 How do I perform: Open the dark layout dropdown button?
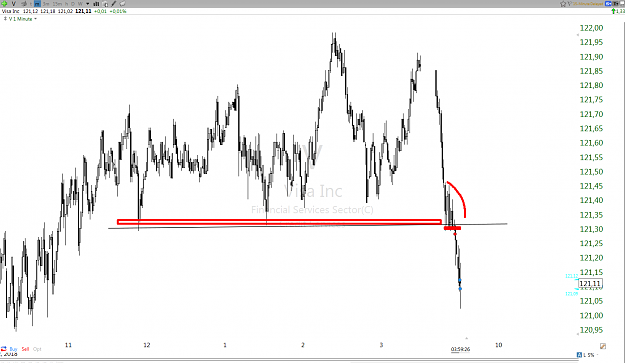tap(616, 4)
